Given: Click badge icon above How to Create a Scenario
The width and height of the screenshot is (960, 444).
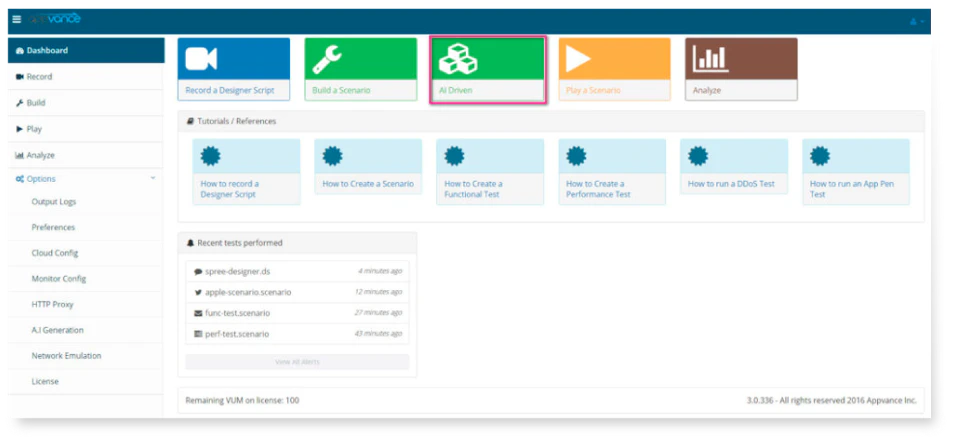Looking at the screenshot, I should 332,156.
